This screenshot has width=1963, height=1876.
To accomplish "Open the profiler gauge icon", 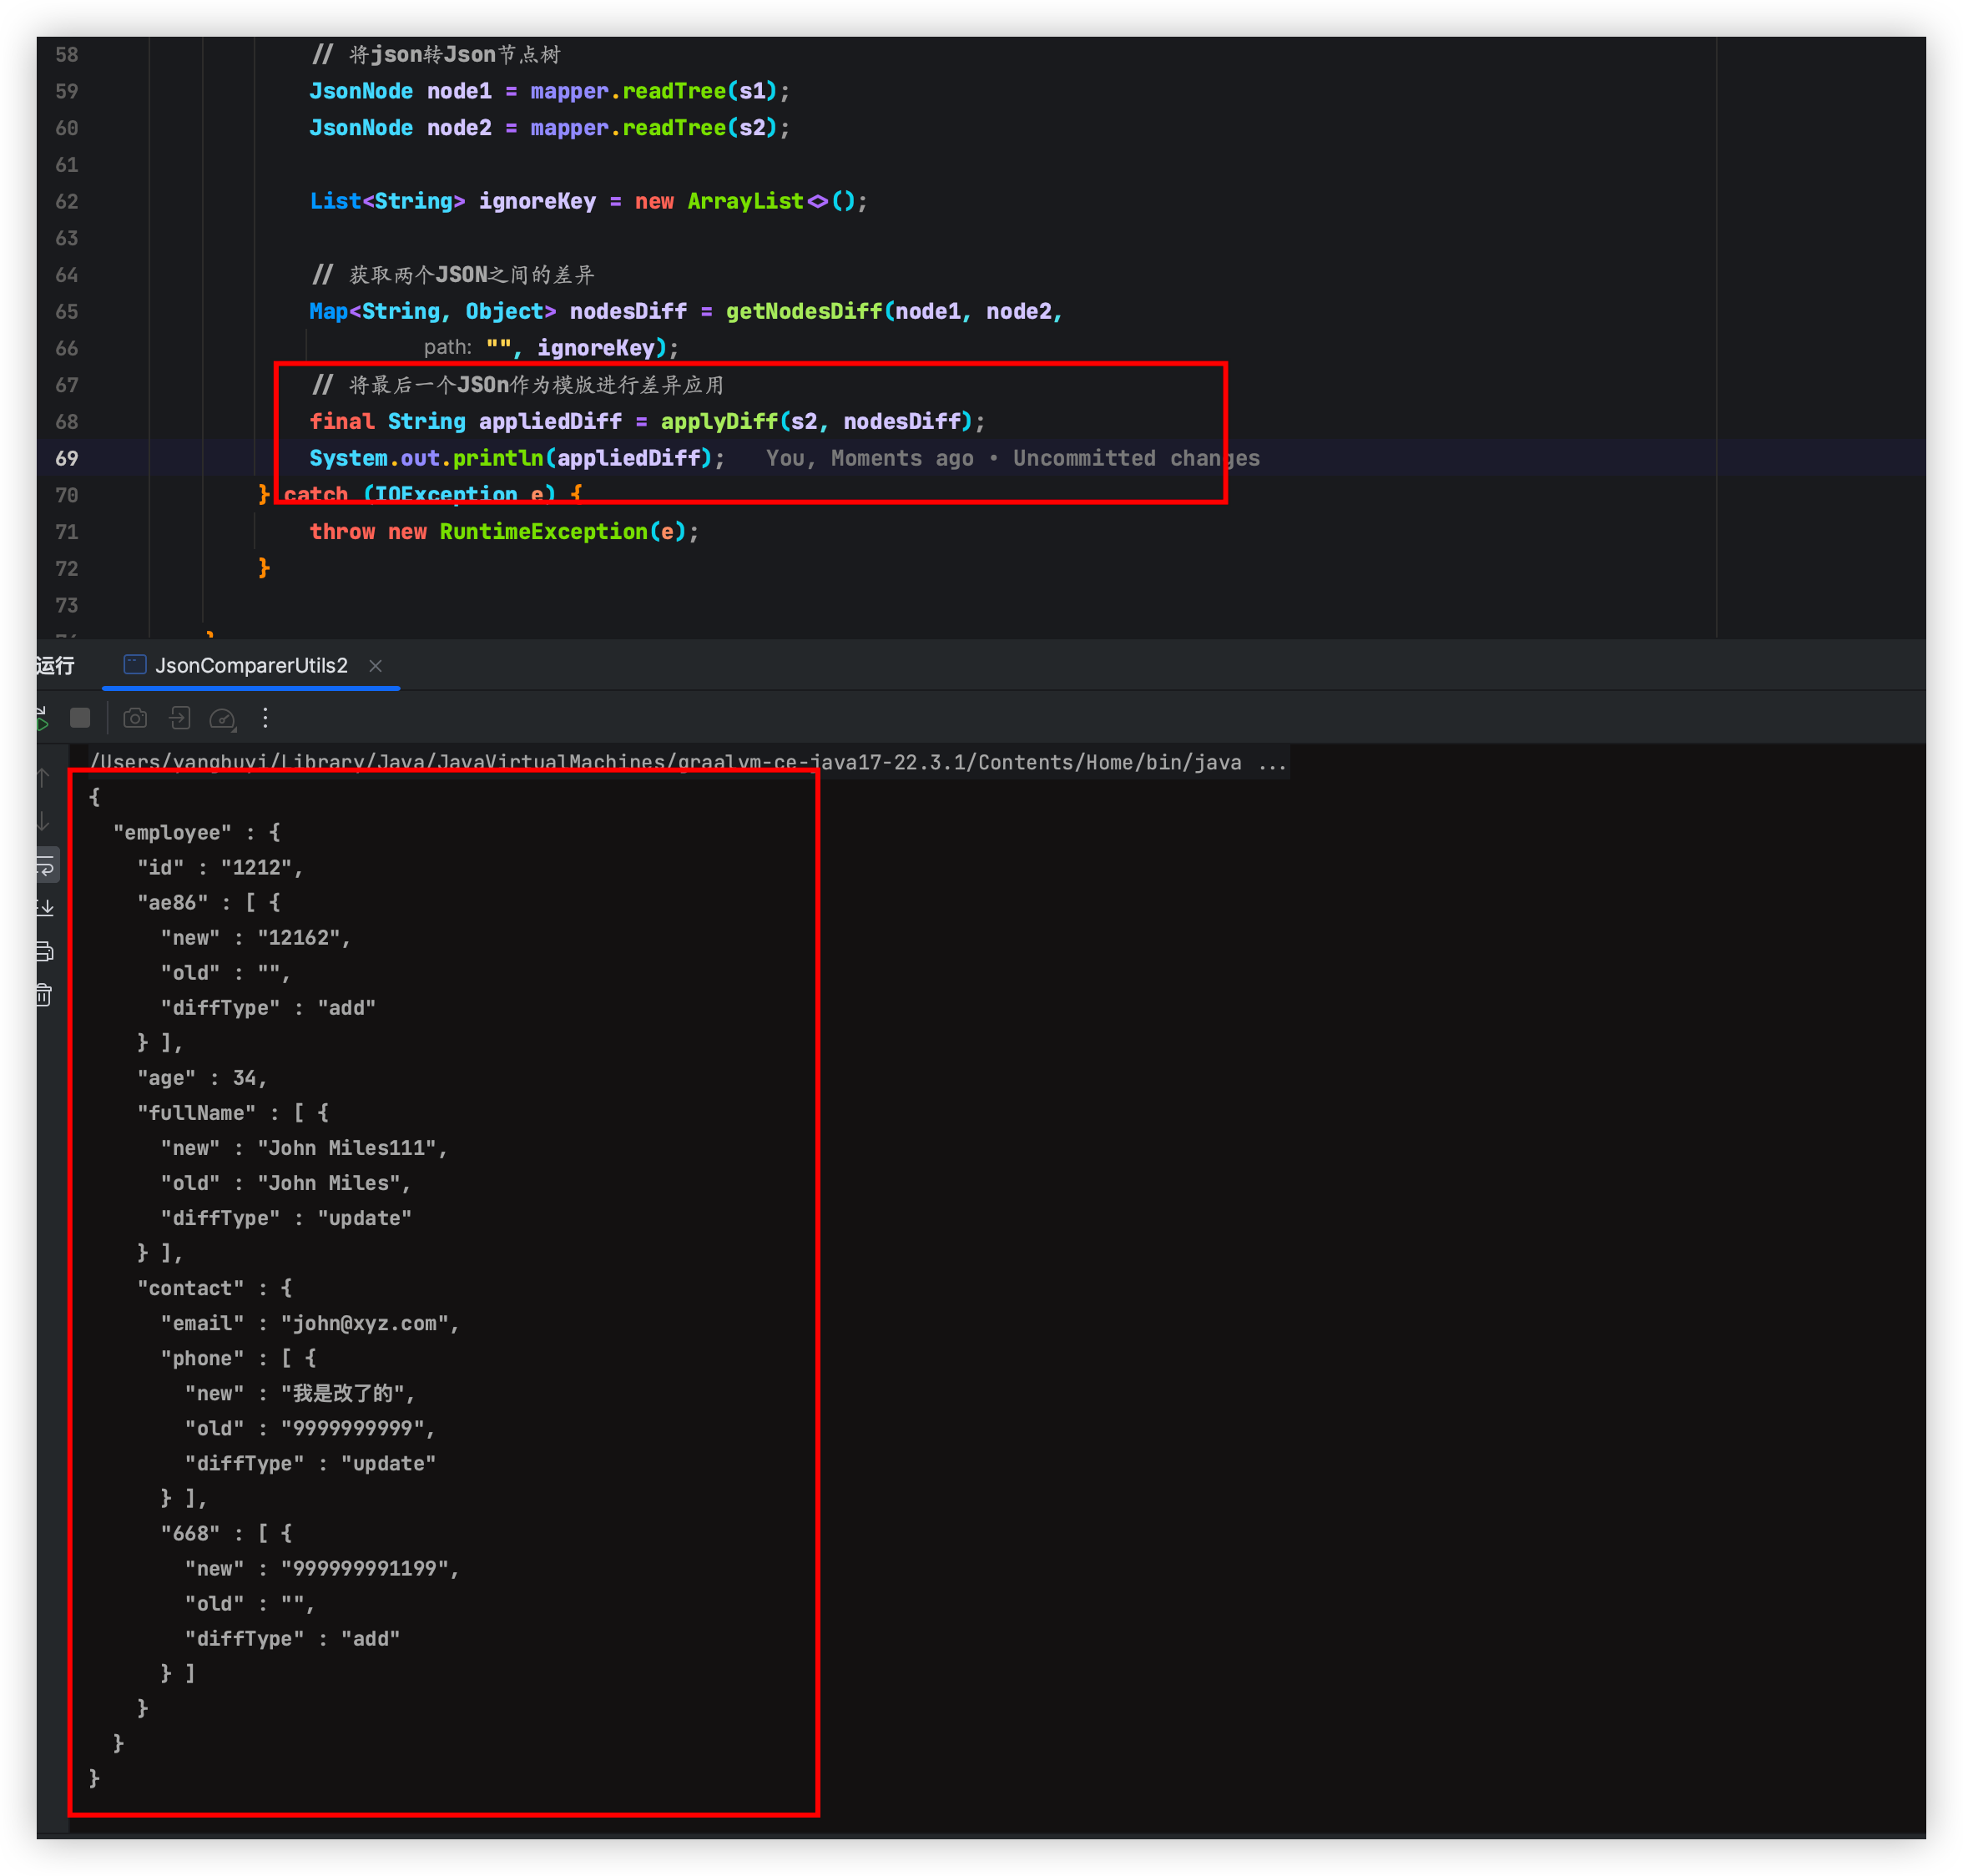I will click(222, 718).
